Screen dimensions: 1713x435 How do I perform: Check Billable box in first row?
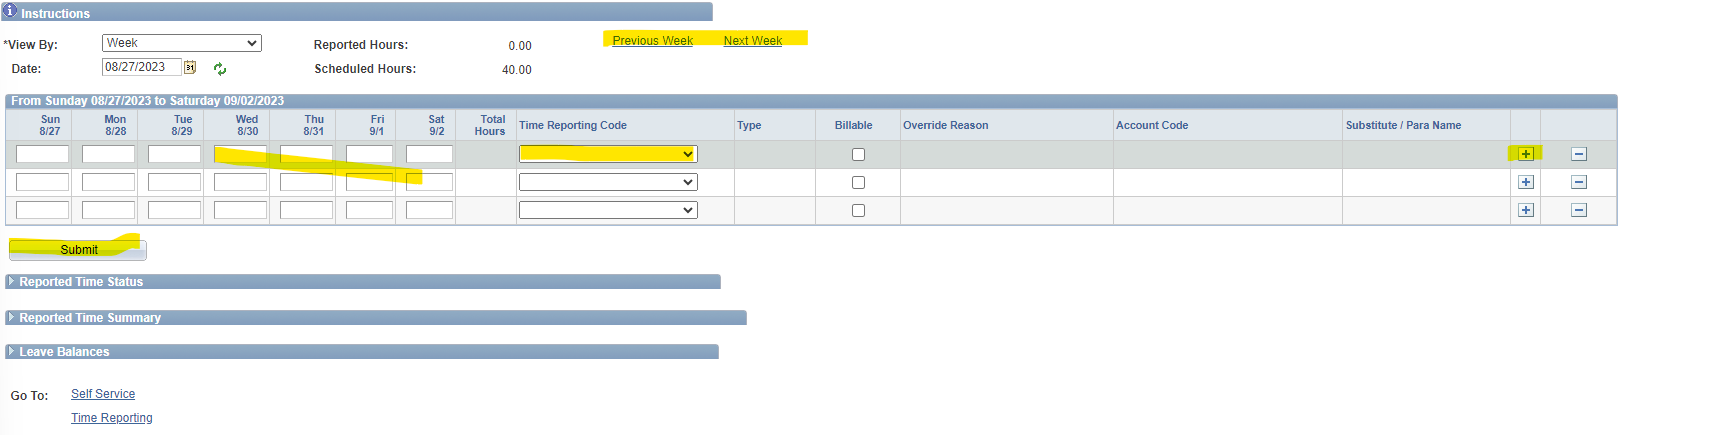[x=858, y=154]
